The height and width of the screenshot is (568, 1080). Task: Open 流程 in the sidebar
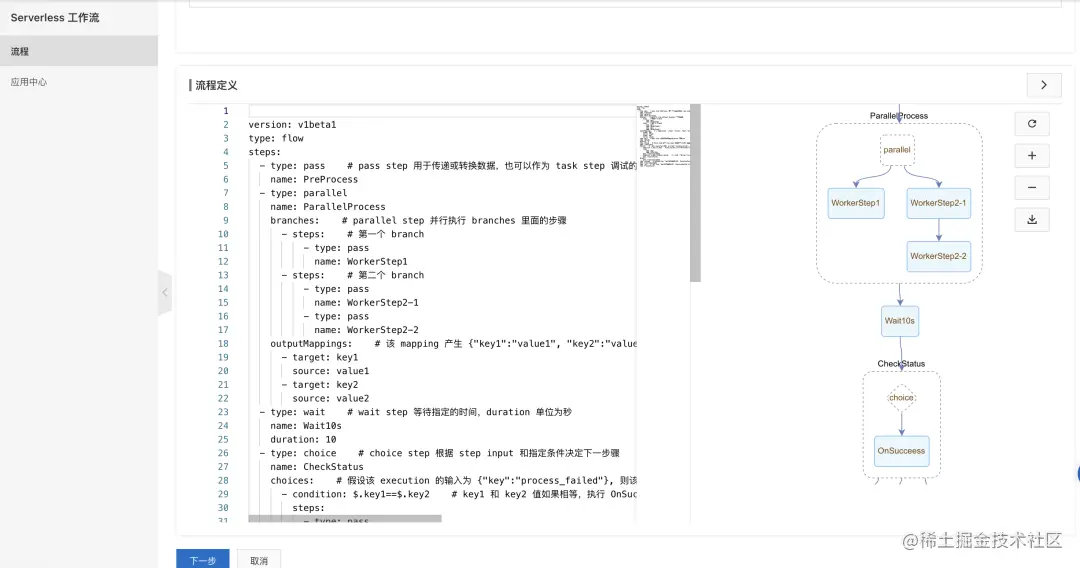79,51
